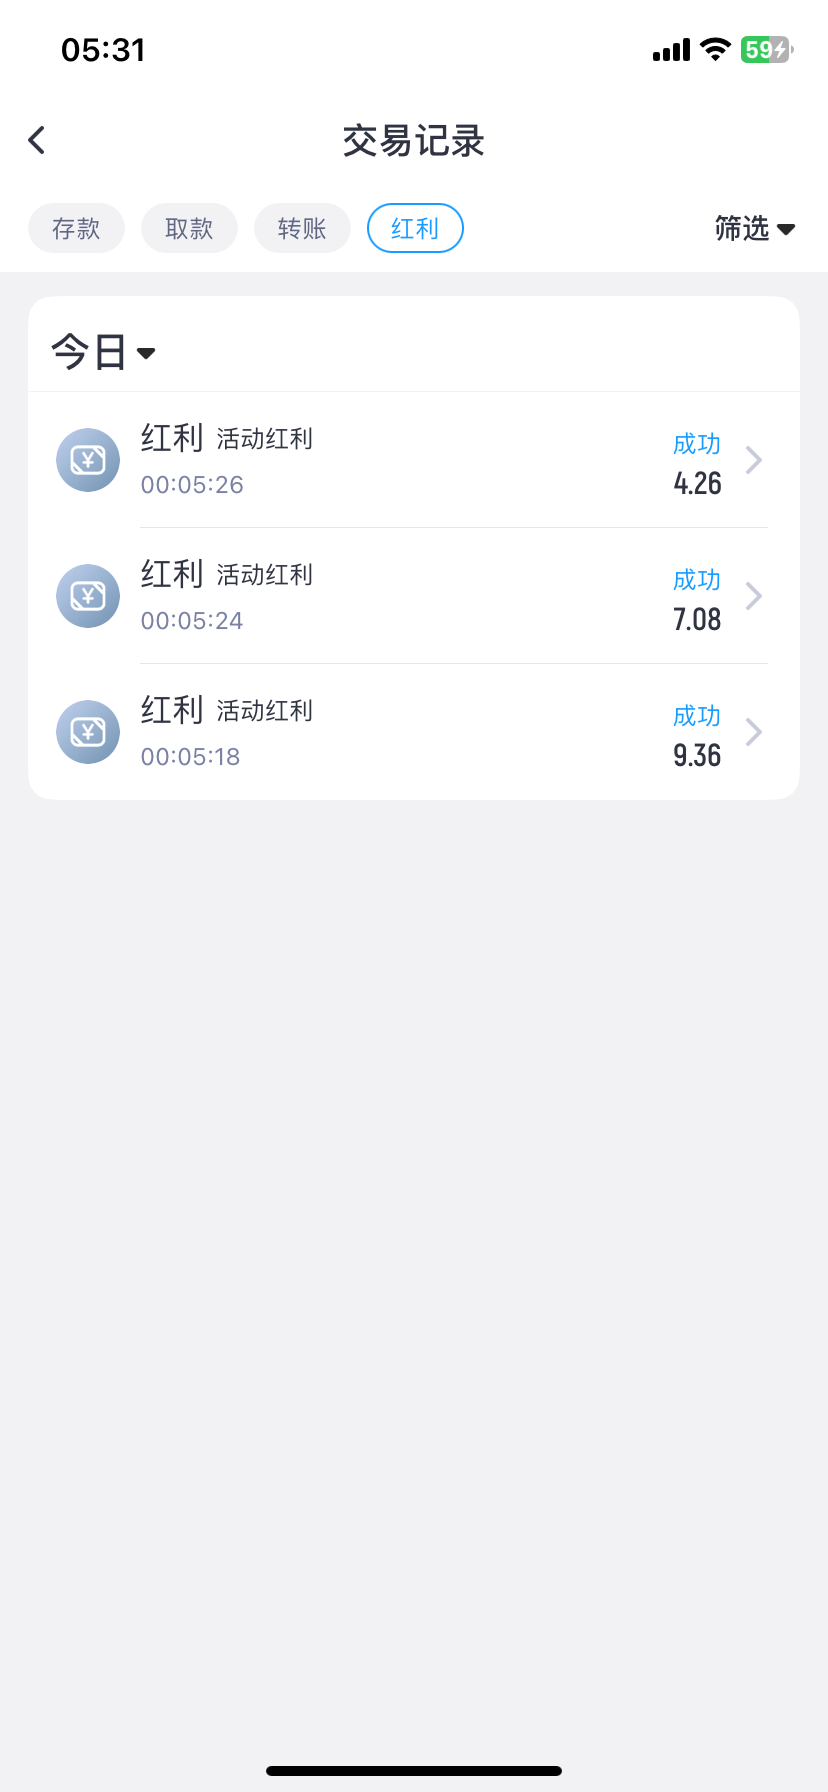
Task: Tap the home indicator bar
Action: tap(414, 1771)
